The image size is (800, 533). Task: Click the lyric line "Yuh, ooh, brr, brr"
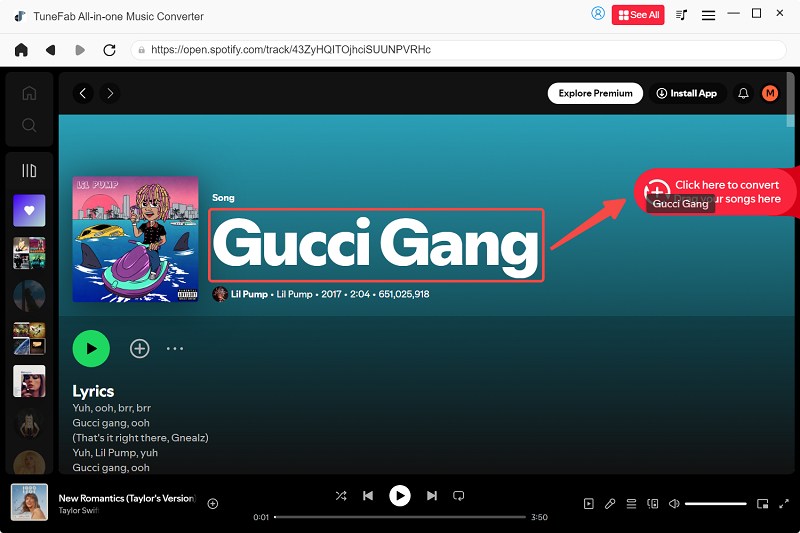(111, 408)
